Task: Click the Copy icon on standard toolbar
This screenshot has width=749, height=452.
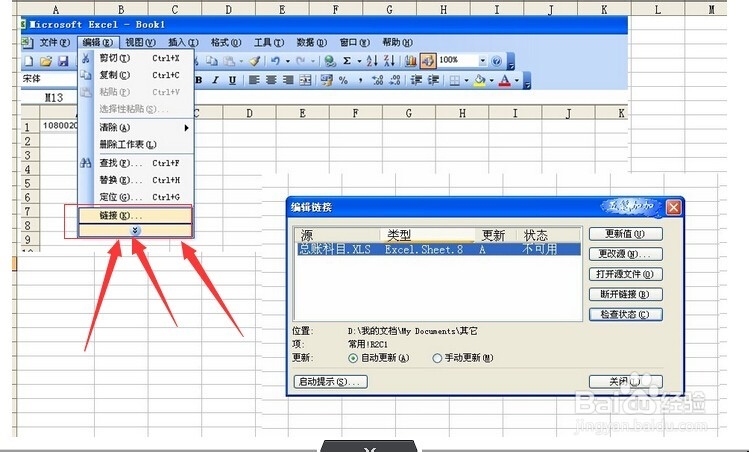Action: [212, 61]
